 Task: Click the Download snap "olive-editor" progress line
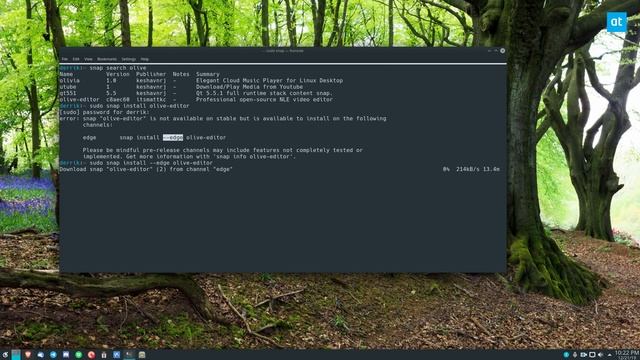146,169
